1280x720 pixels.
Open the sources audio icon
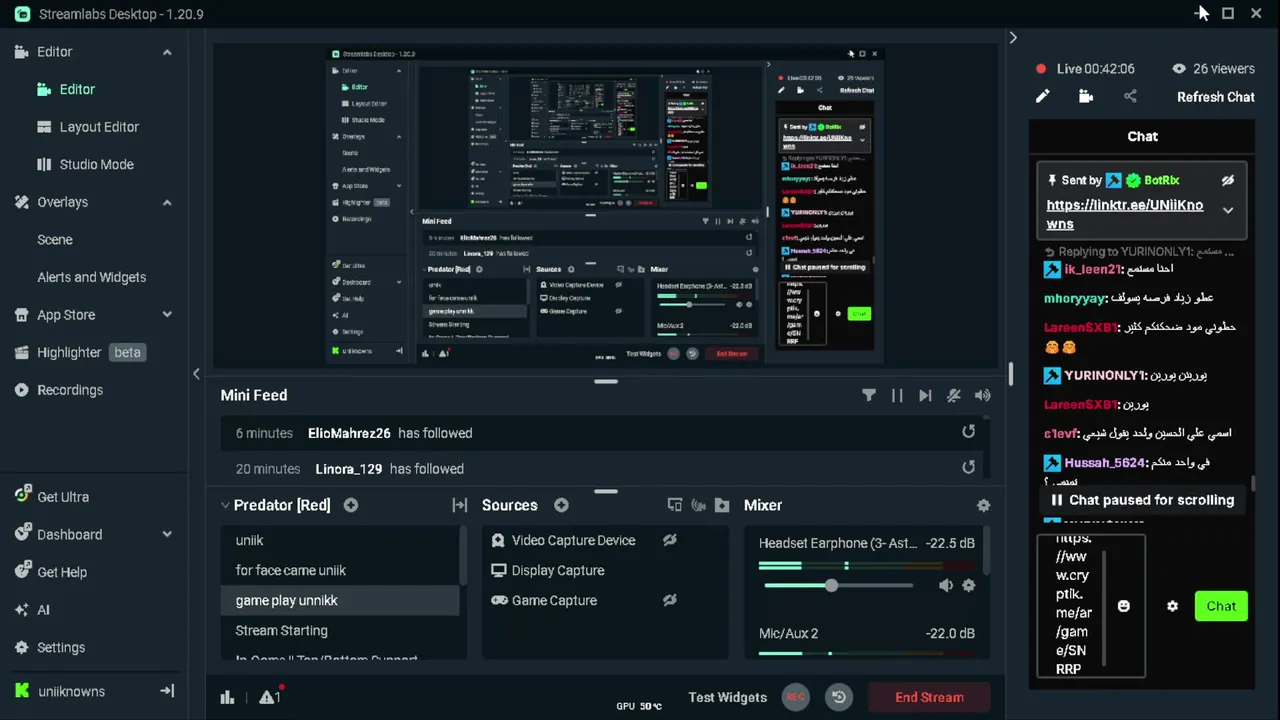click(699, 505)
